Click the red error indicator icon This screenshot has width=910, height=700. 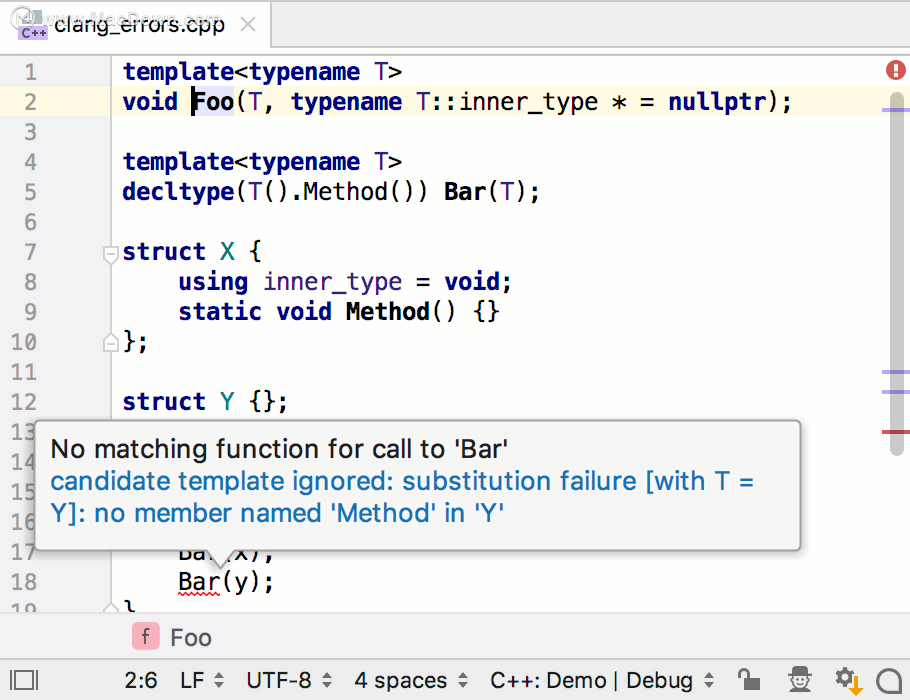[x=895, y=70]
